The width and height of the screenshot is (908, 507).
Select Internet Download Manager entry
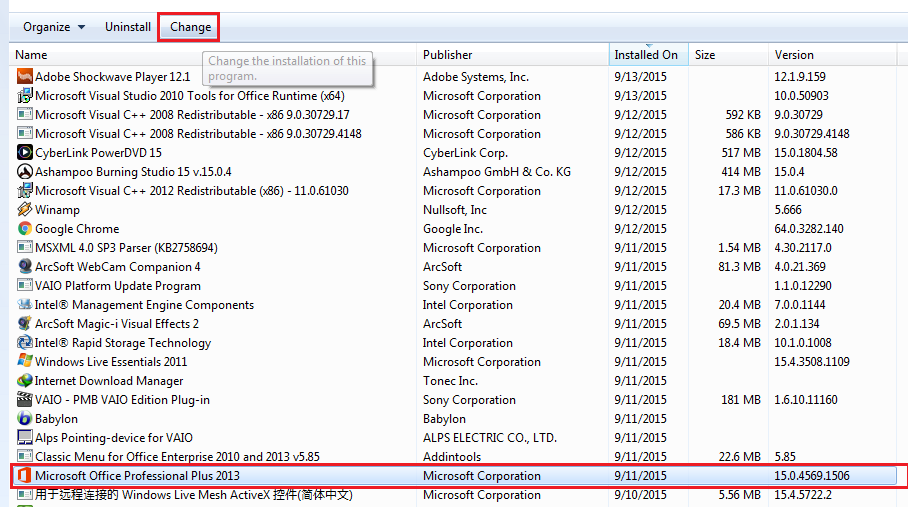click(x=109, y=381)
